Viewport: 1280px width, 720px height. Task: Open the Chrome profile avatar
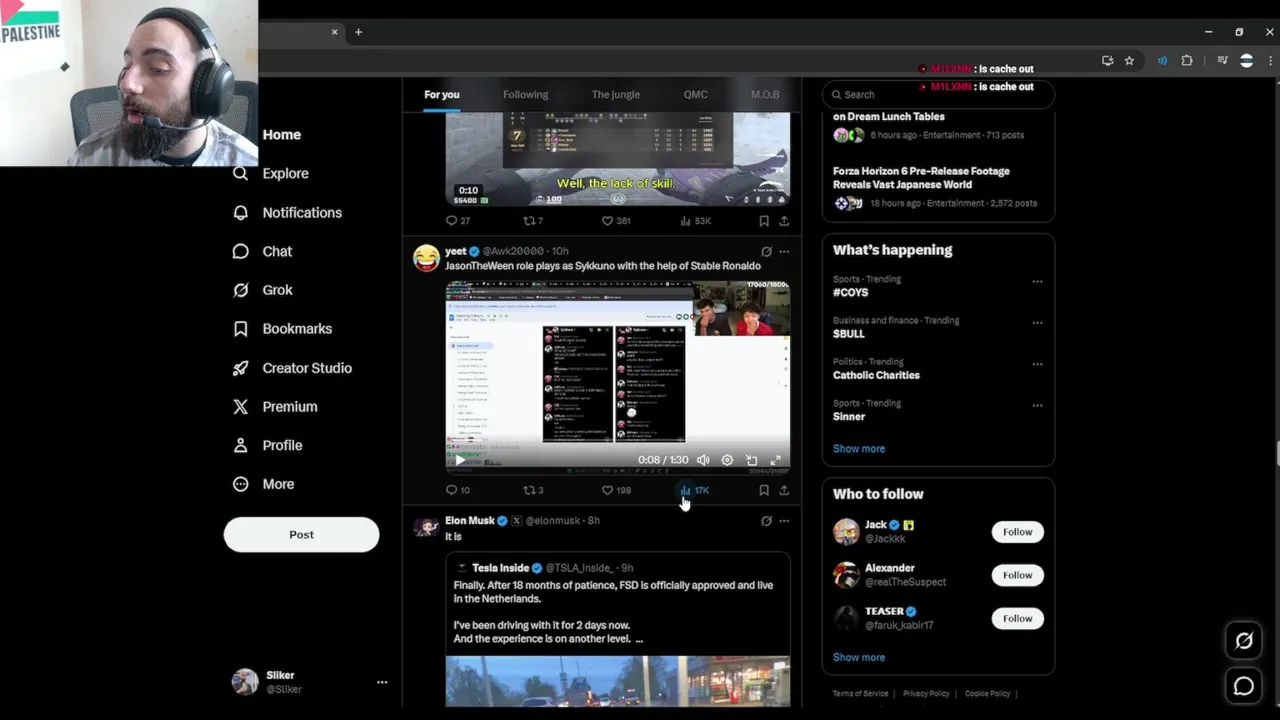1246,61
